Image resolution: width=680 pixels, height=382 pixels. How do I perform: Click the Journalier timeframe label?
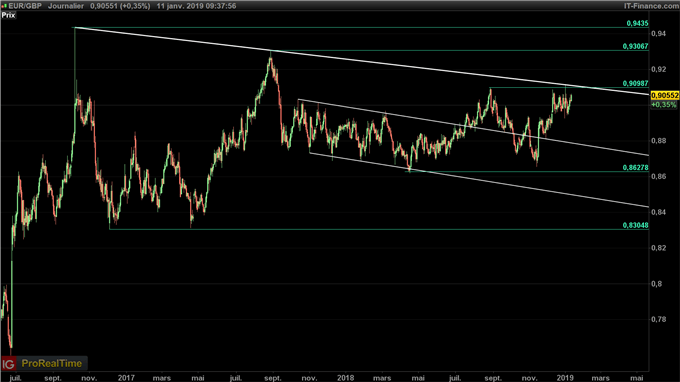[66, 6]
